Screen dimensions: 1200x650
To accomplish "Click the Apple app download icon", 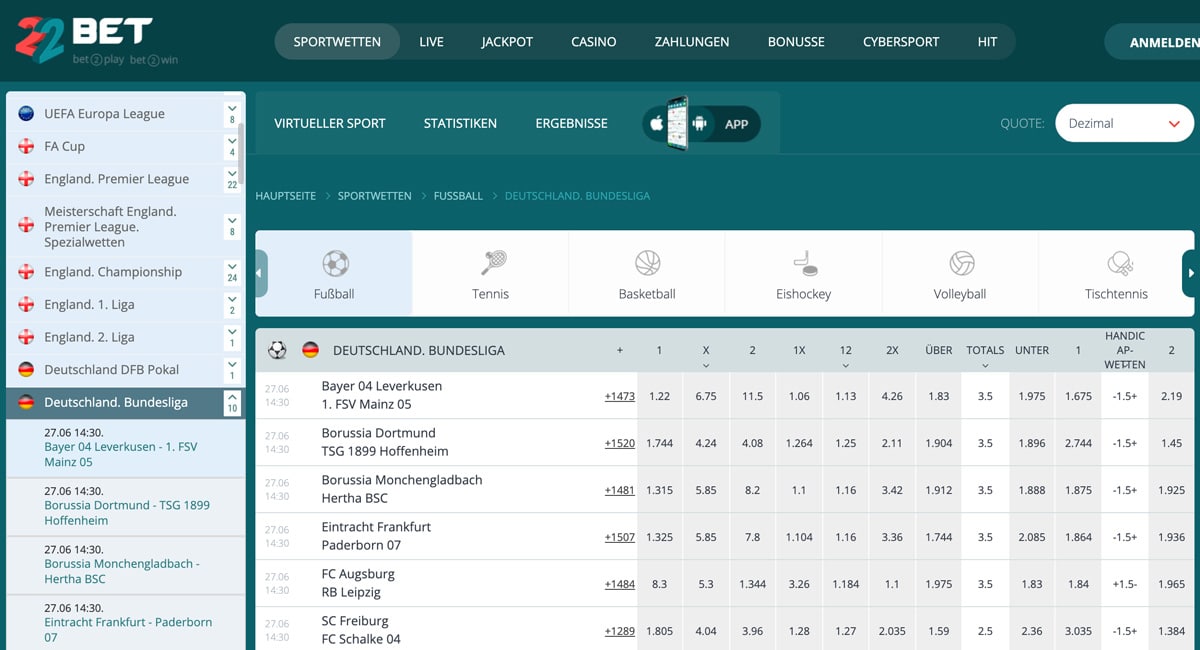I will tap(657, 124).
